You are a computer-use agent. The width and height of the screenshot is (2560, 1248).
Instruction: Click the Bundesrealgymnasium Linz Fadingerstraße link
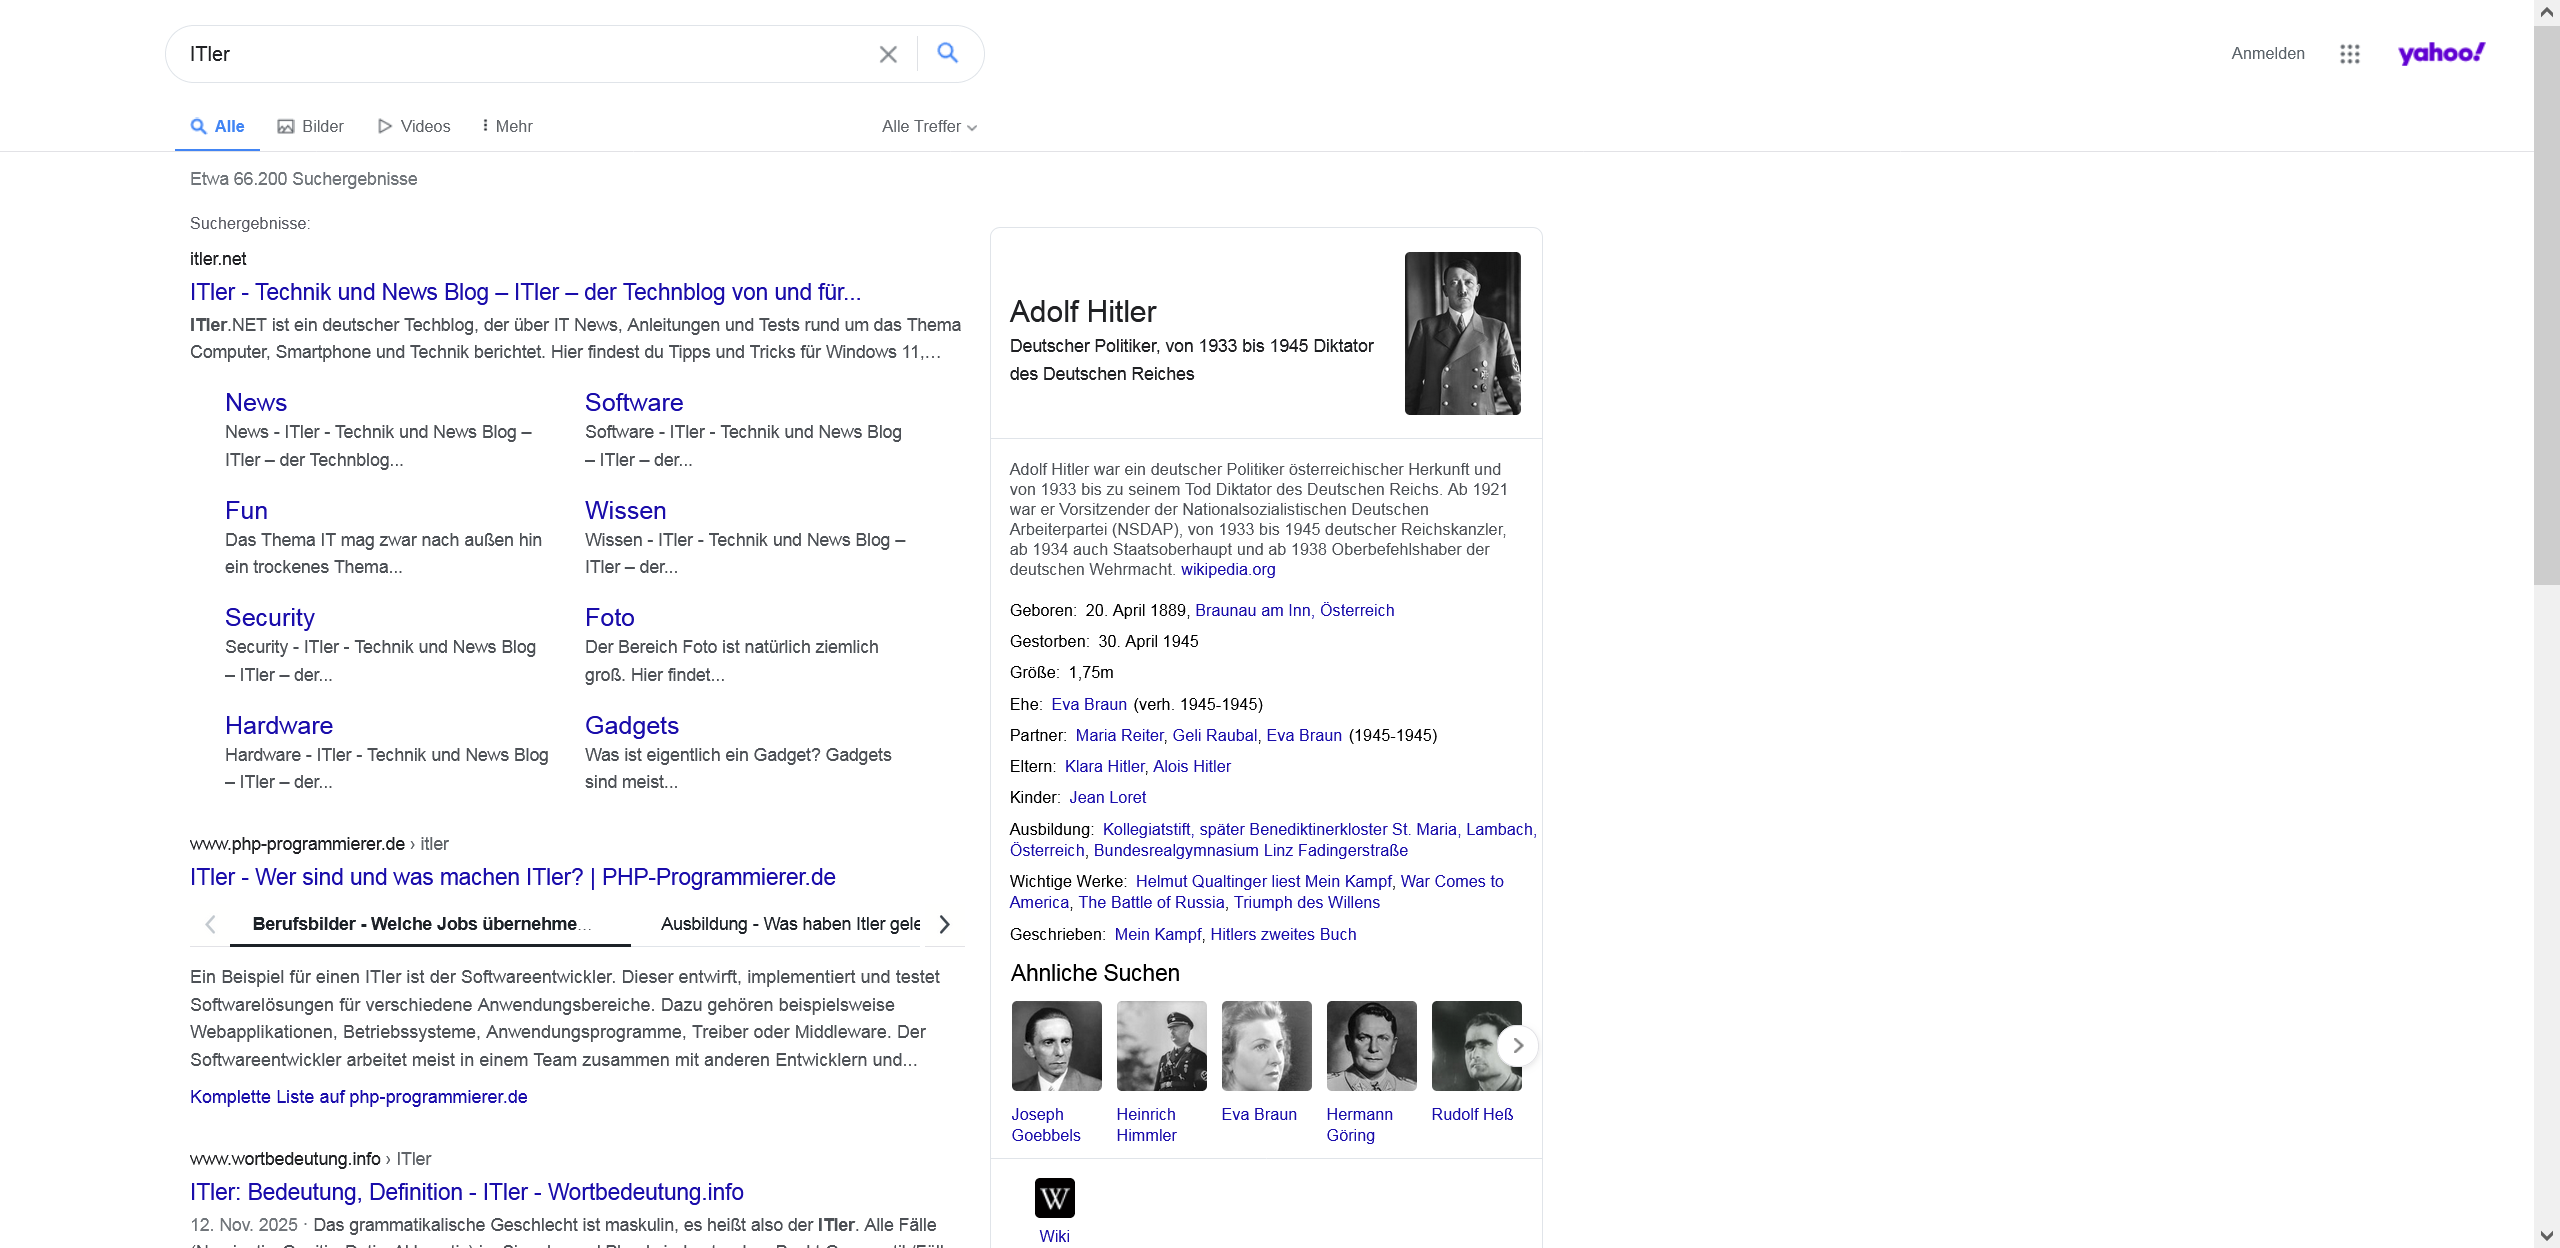click(x=1251, y=850)
